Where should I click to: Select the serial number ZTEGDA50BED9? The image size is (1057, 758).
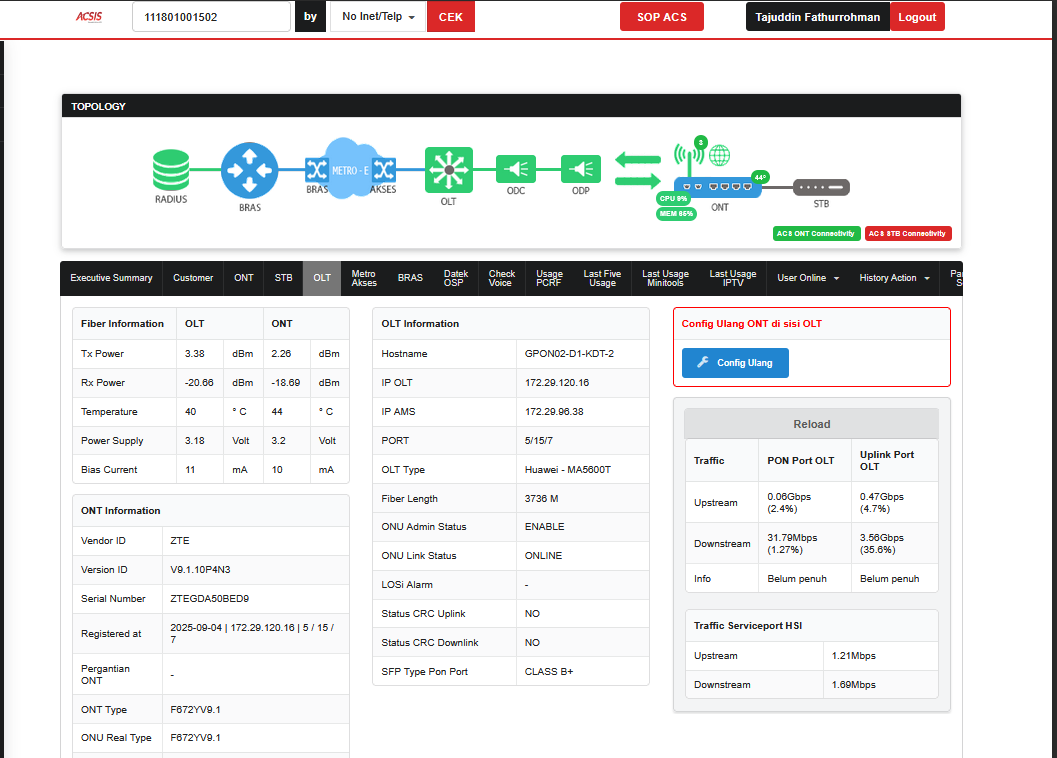210,599
